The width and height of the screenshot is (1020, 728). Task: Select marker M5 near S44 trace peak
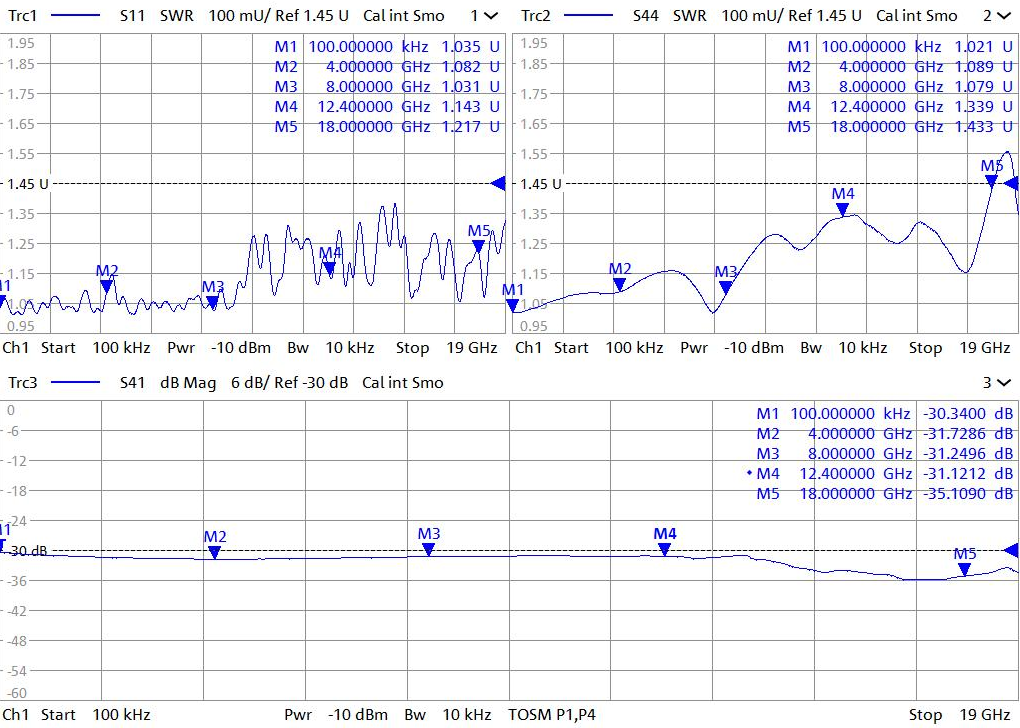pyautogui.click(x=991, y=181)
